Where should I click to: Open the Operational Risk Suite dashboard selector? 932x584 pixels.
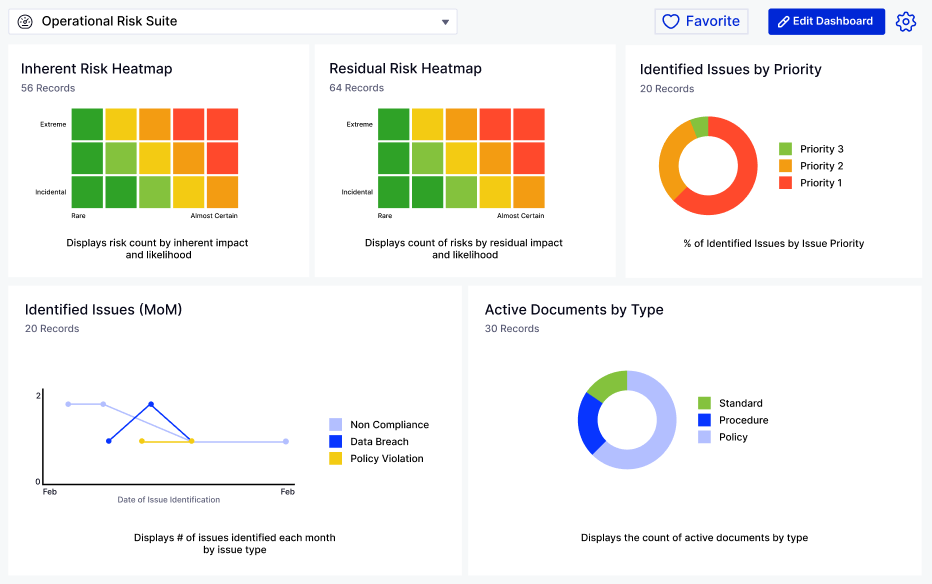(444, 21)
